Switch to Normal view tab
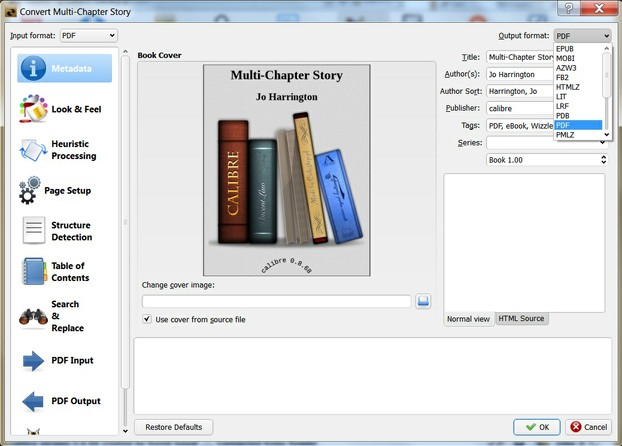 (x=468, y=319)
